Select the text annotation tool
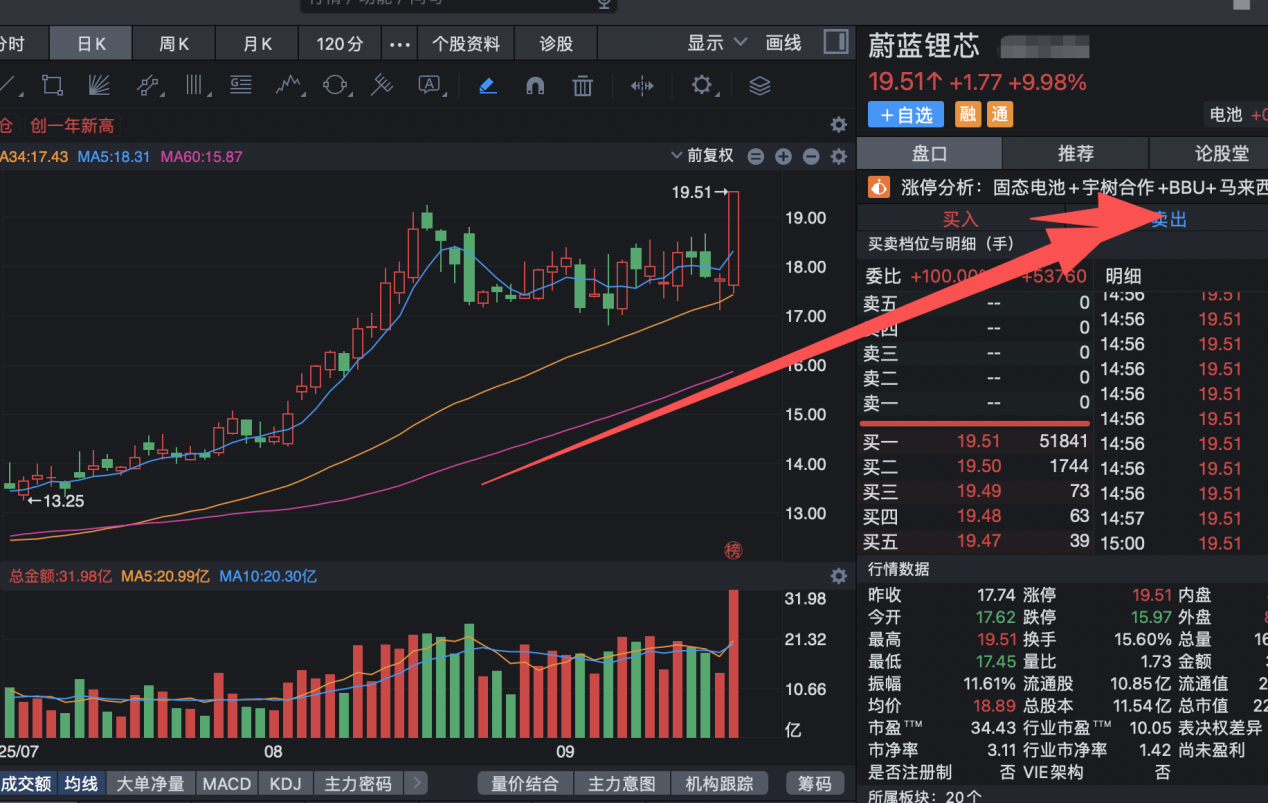Image resolution: width=1268 pixels, height=803 pixels. 430,85
